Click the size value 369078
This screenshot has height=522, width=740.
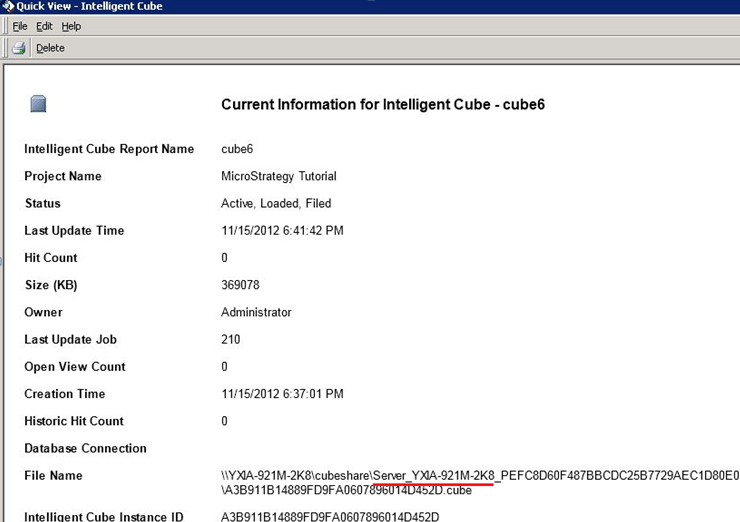[241, 285]
